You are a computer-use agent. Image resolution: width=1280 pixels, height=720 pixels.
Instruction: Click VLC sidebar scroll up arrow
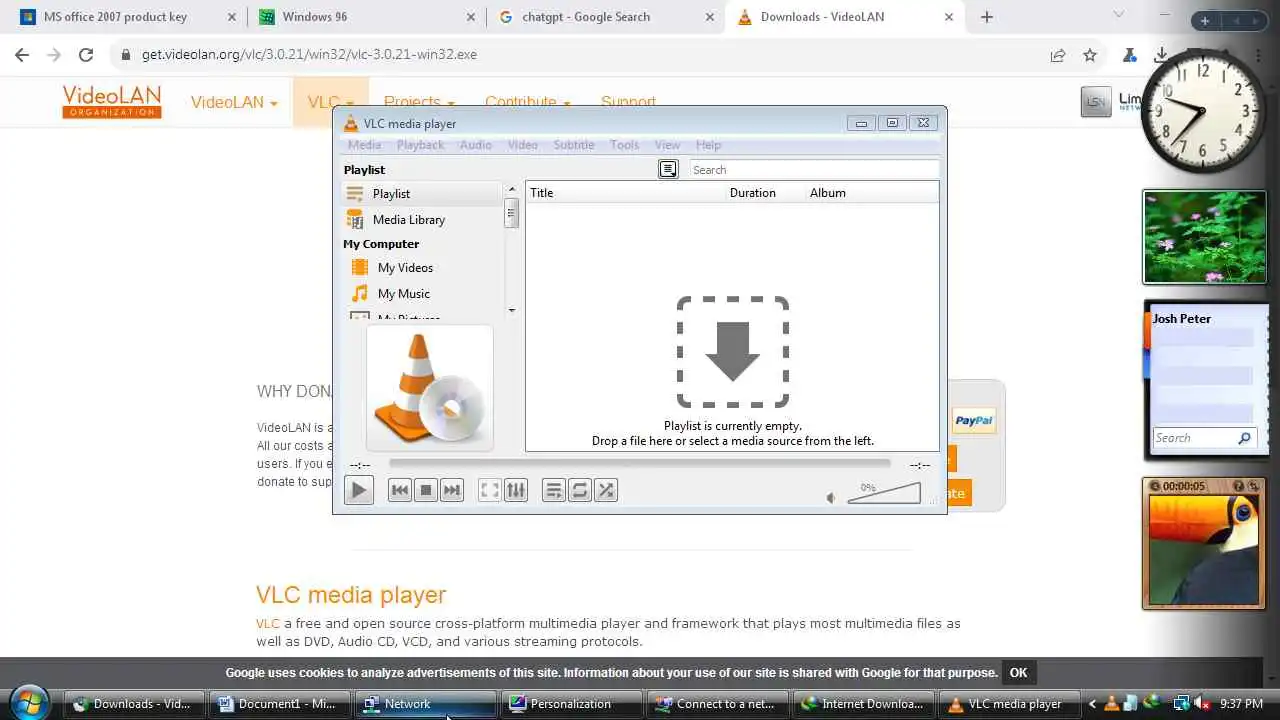click(x=512, y=189)
